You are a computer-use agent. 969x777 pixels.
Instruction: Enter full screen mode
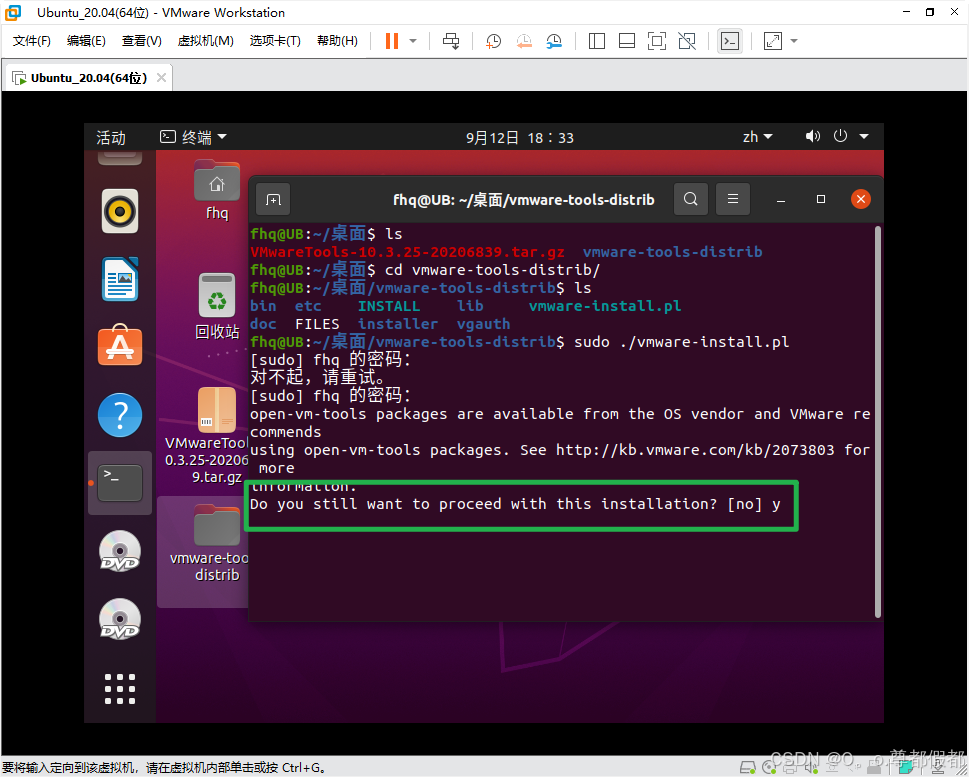coord(657,41)
